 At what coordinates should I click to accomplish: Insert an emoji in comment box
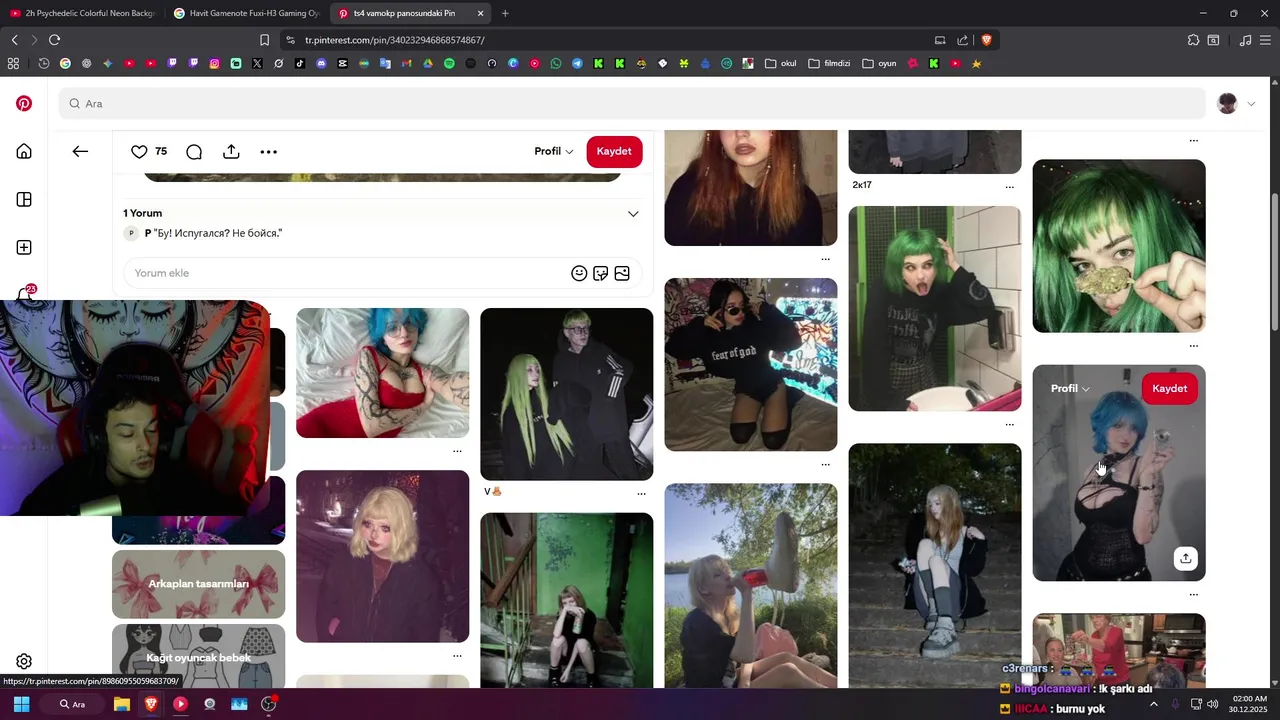[x=579, y=273]
